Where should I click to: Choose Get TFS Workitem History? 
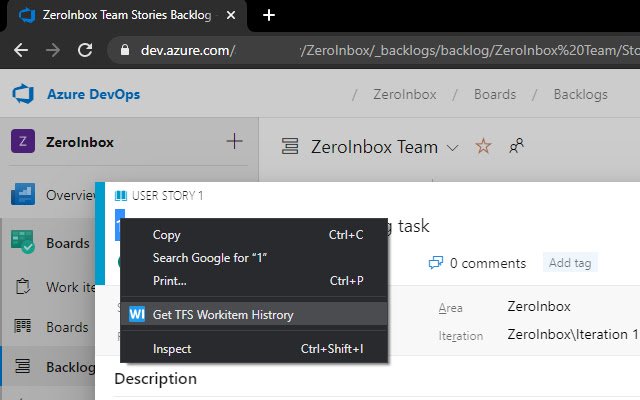coord(254,314)
